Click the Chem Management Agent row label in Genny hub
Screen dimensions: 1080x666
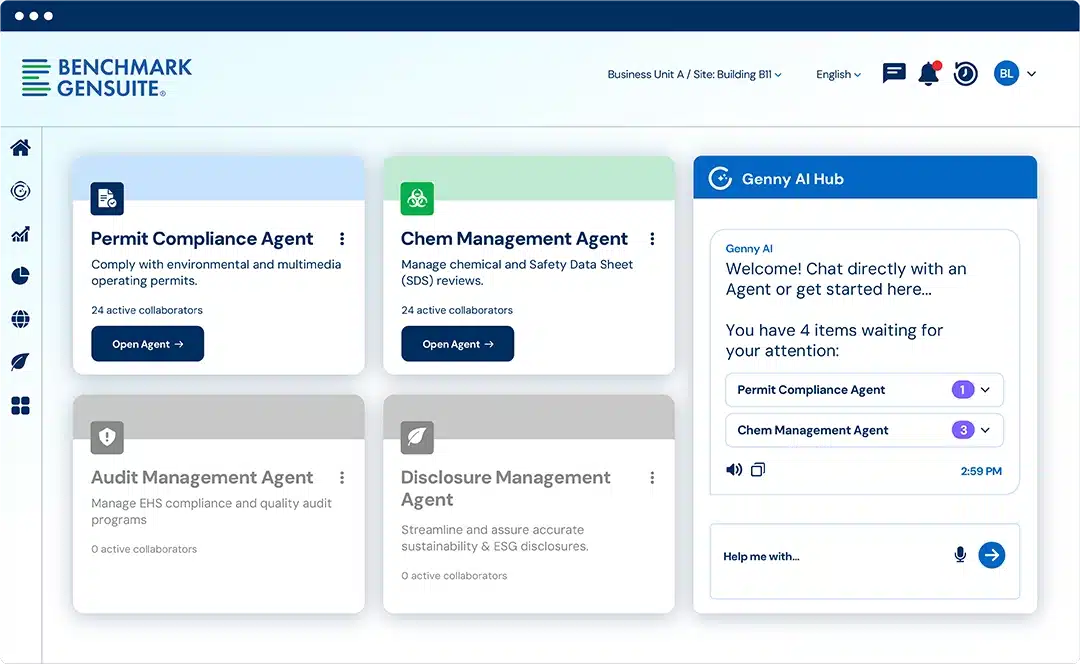[813, 430]
